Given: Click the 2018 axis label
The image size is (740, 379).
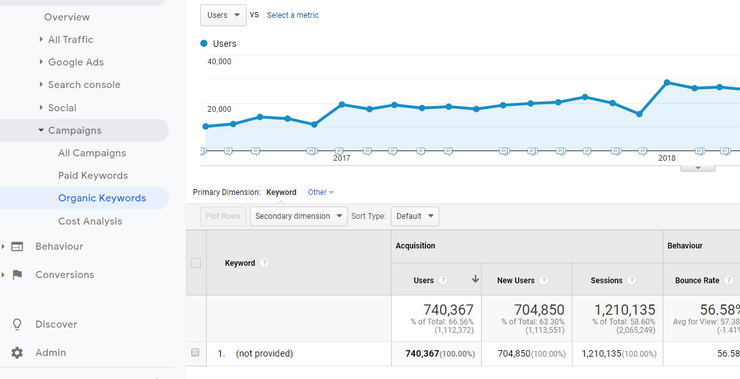Looking at the screenshot, I should coord(667,158).
